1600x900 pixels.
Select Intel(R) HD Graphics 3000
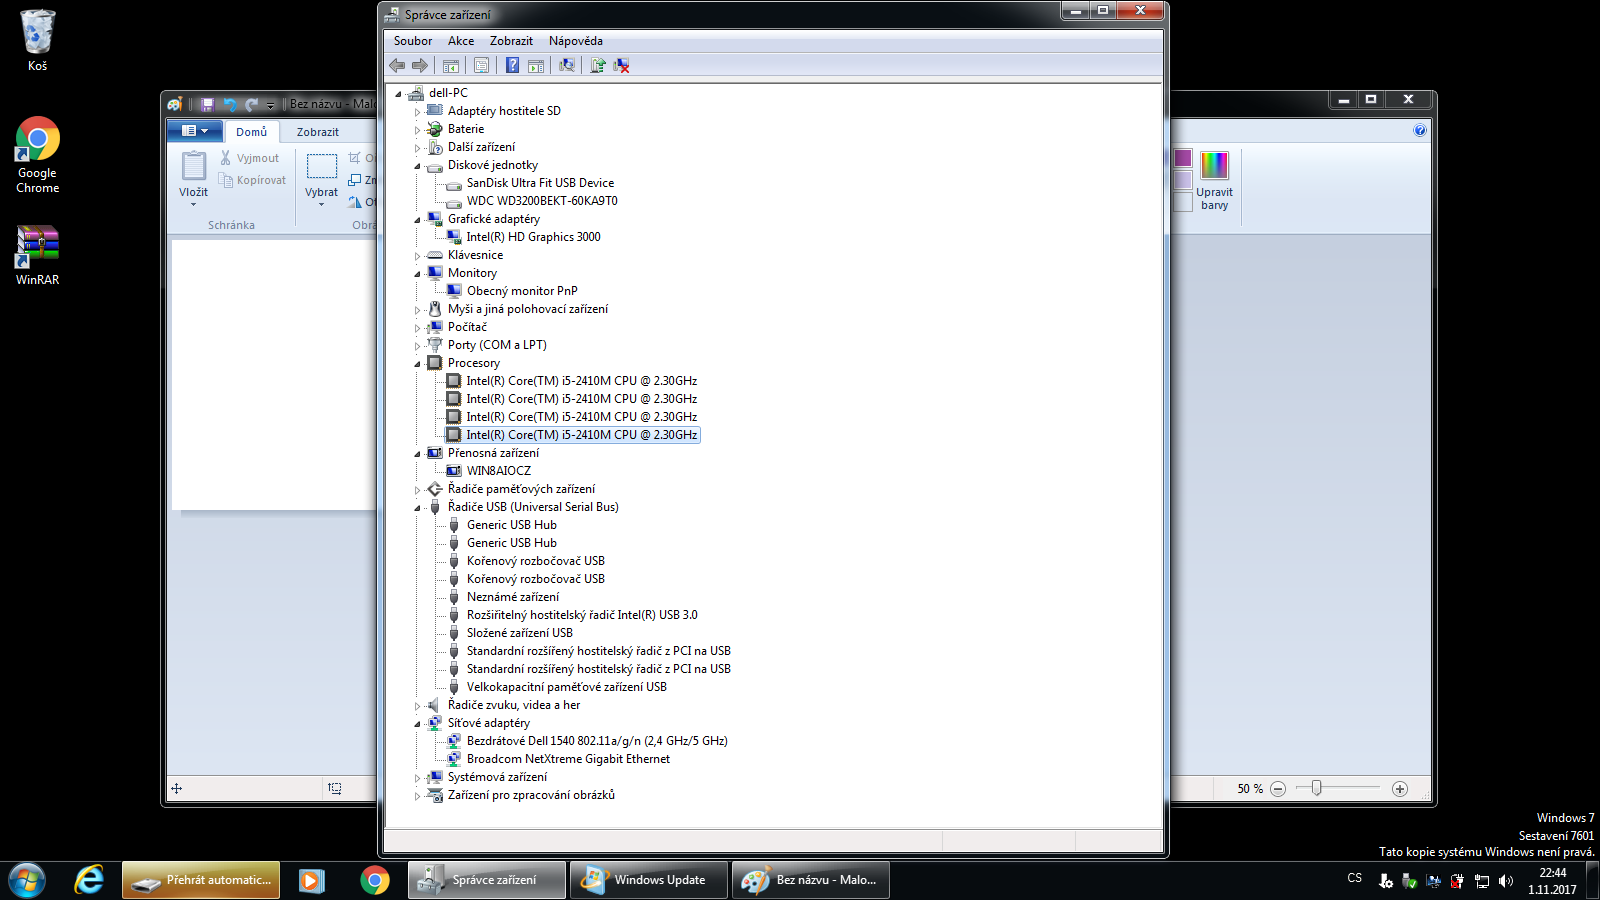pyautogui.click(x=533, y=237)
